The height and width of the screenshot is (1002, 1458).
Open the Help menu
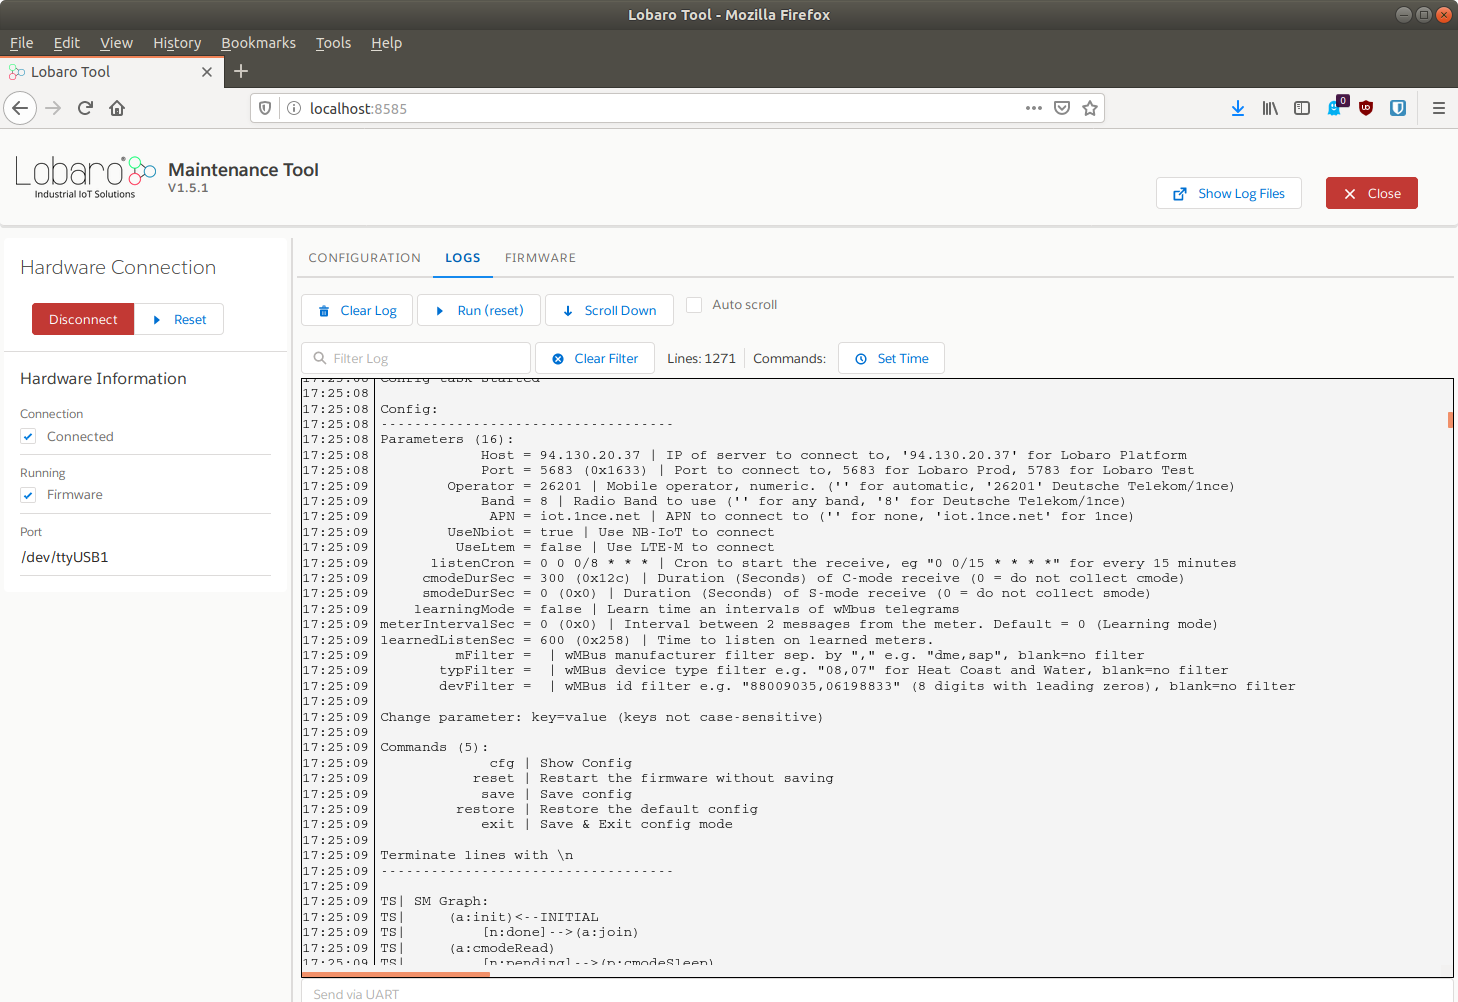(x=386, y=43)
